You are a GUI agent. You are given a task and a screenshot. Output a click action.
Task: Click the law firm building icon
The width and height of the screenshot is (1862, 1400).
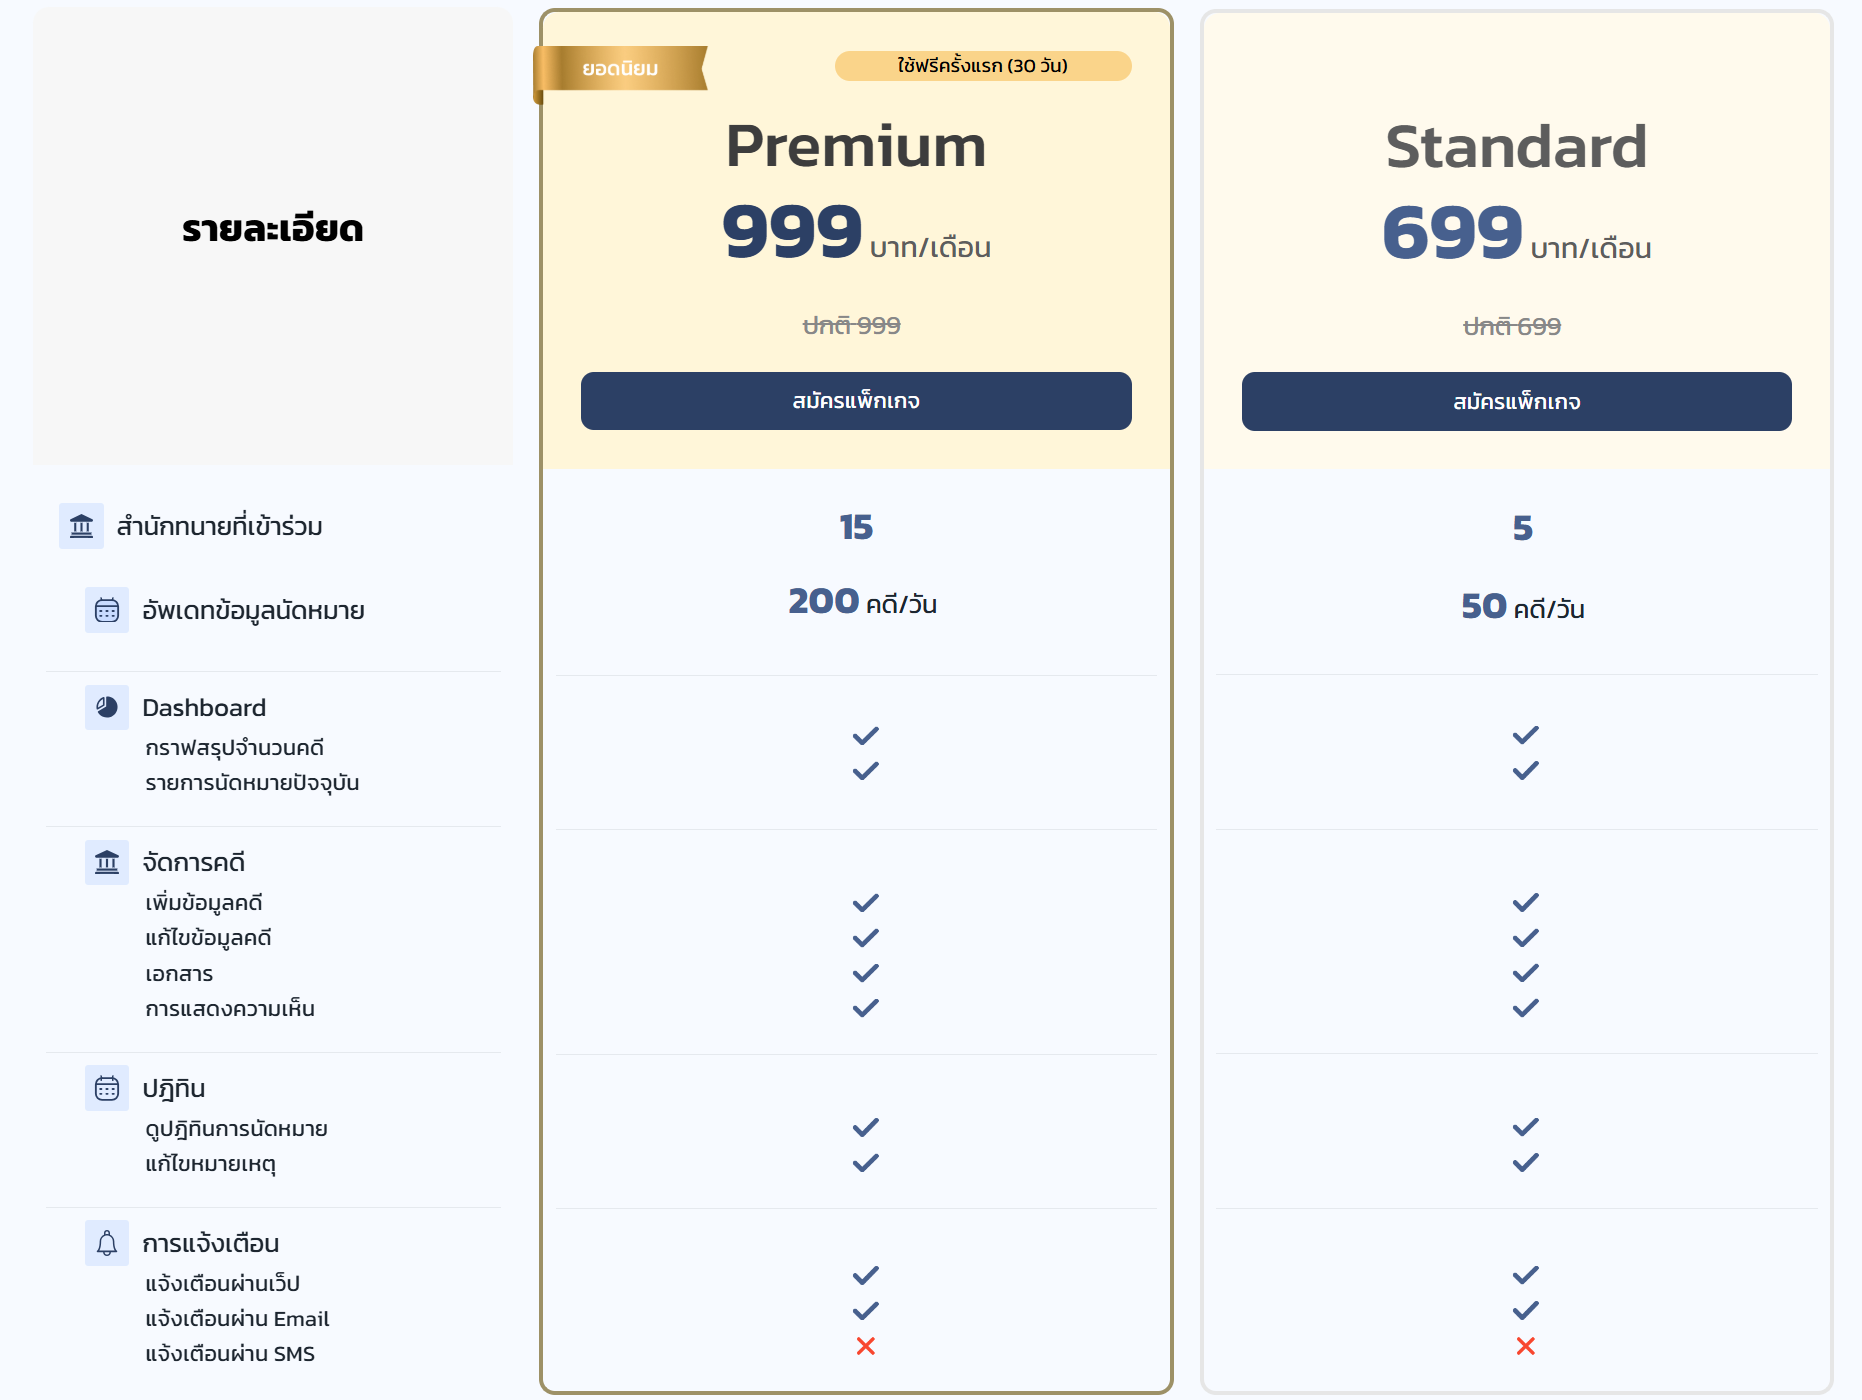(x=81, y=526)
